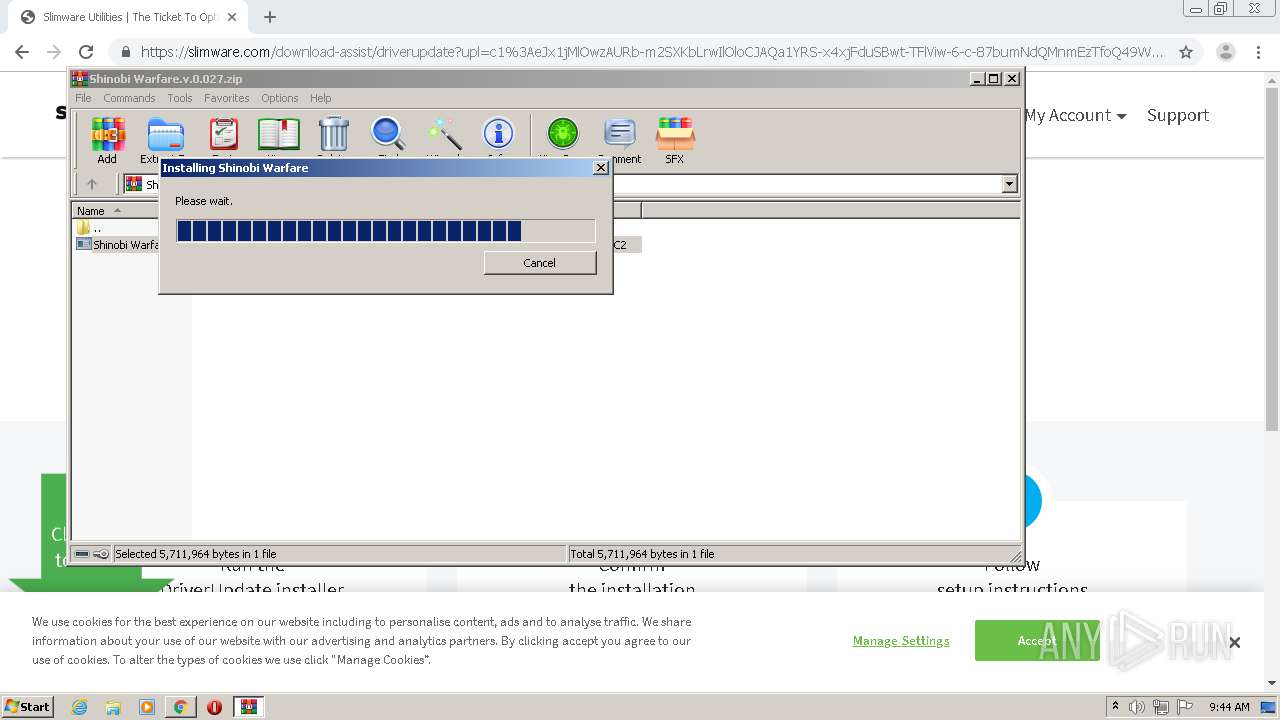
Task: Open the WinRAR Favorites menu
Action: (x=227, y=98)
